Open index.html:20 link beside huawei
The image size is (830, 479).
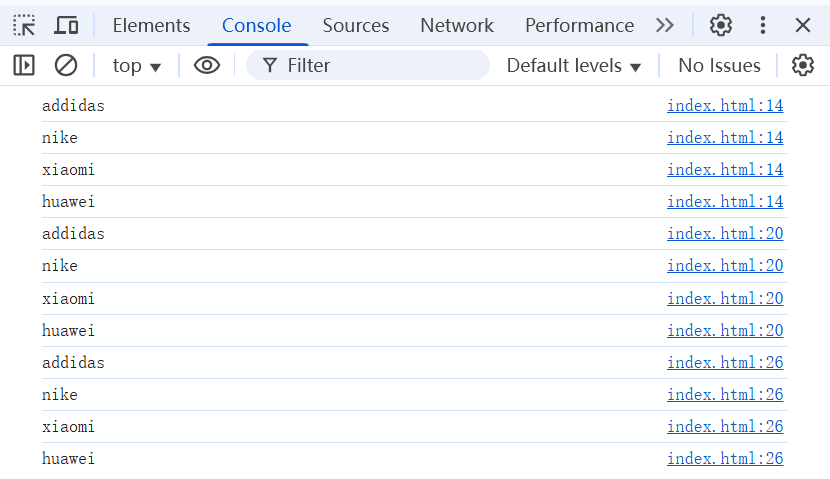(x=725, y=331)
